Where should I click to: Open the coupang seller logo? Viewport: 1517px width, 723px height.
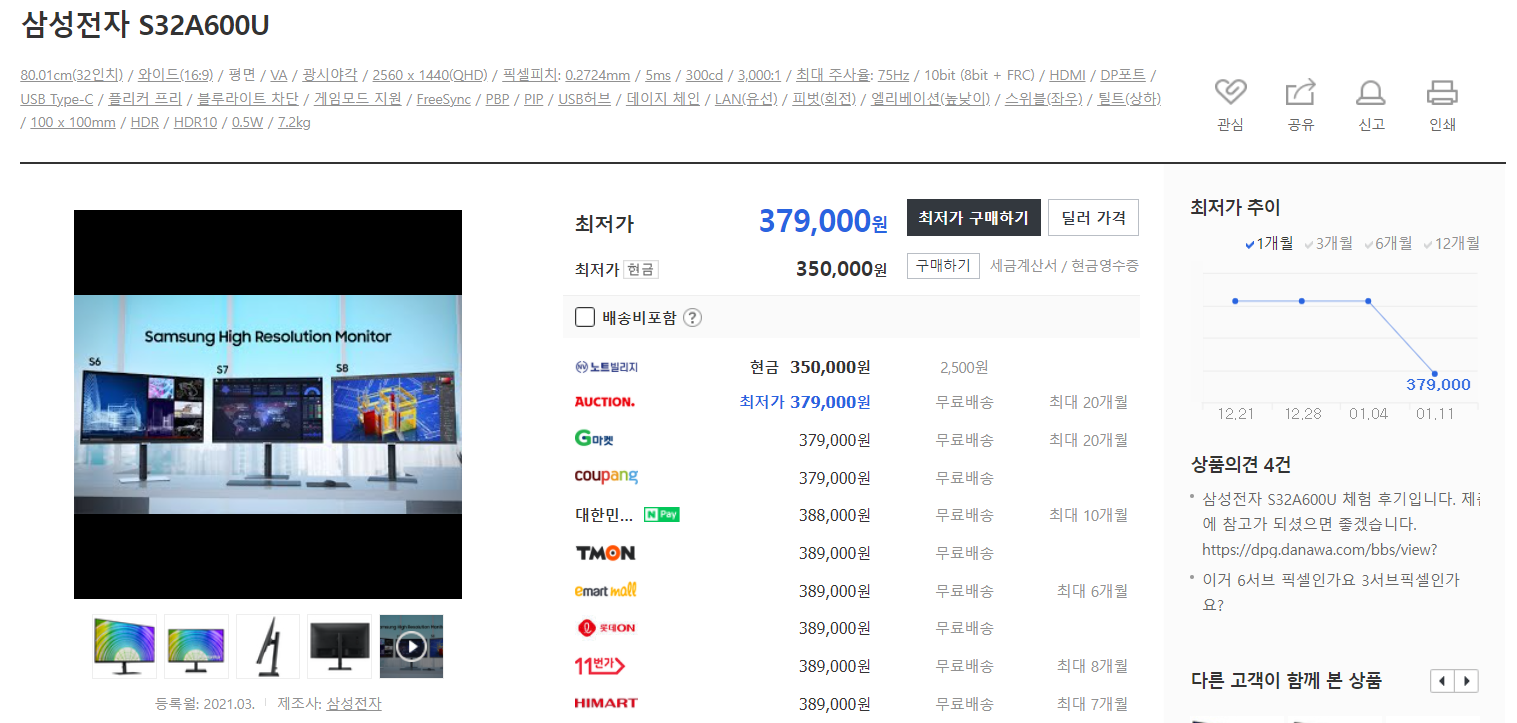tap(606, 477)
